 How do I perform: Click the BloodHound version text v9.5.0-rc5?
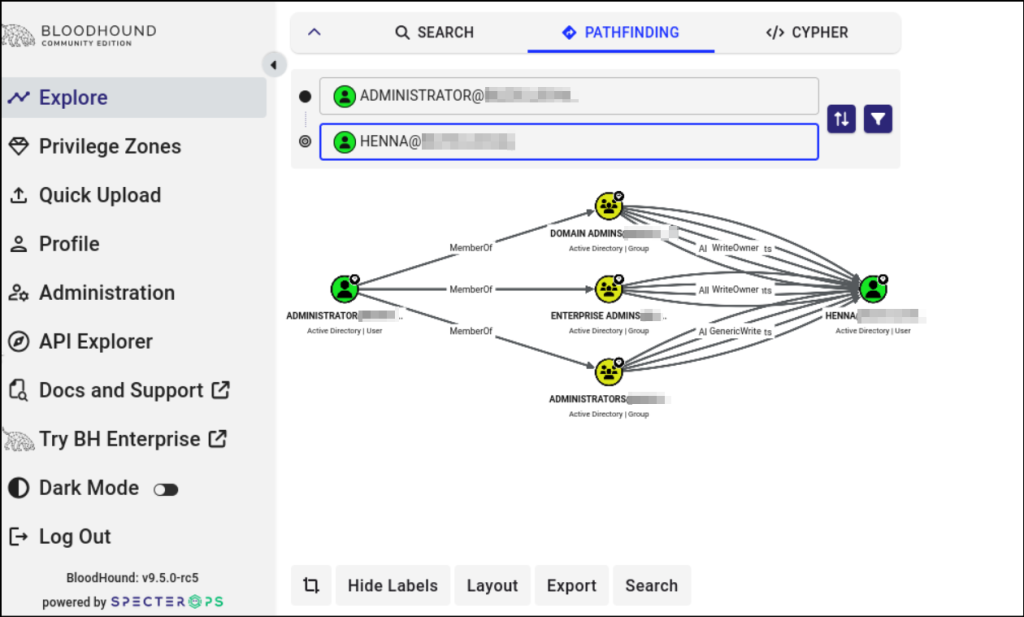click(x=133, y=578)
